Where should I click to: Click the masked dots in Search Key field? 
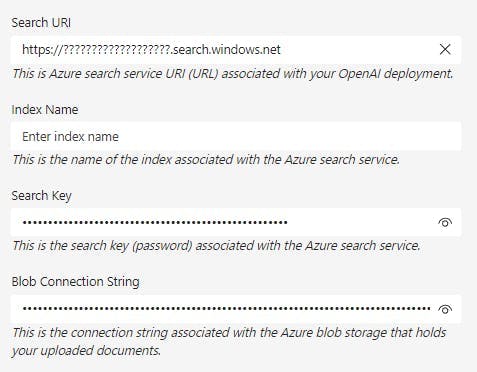[x=155, y=222]
